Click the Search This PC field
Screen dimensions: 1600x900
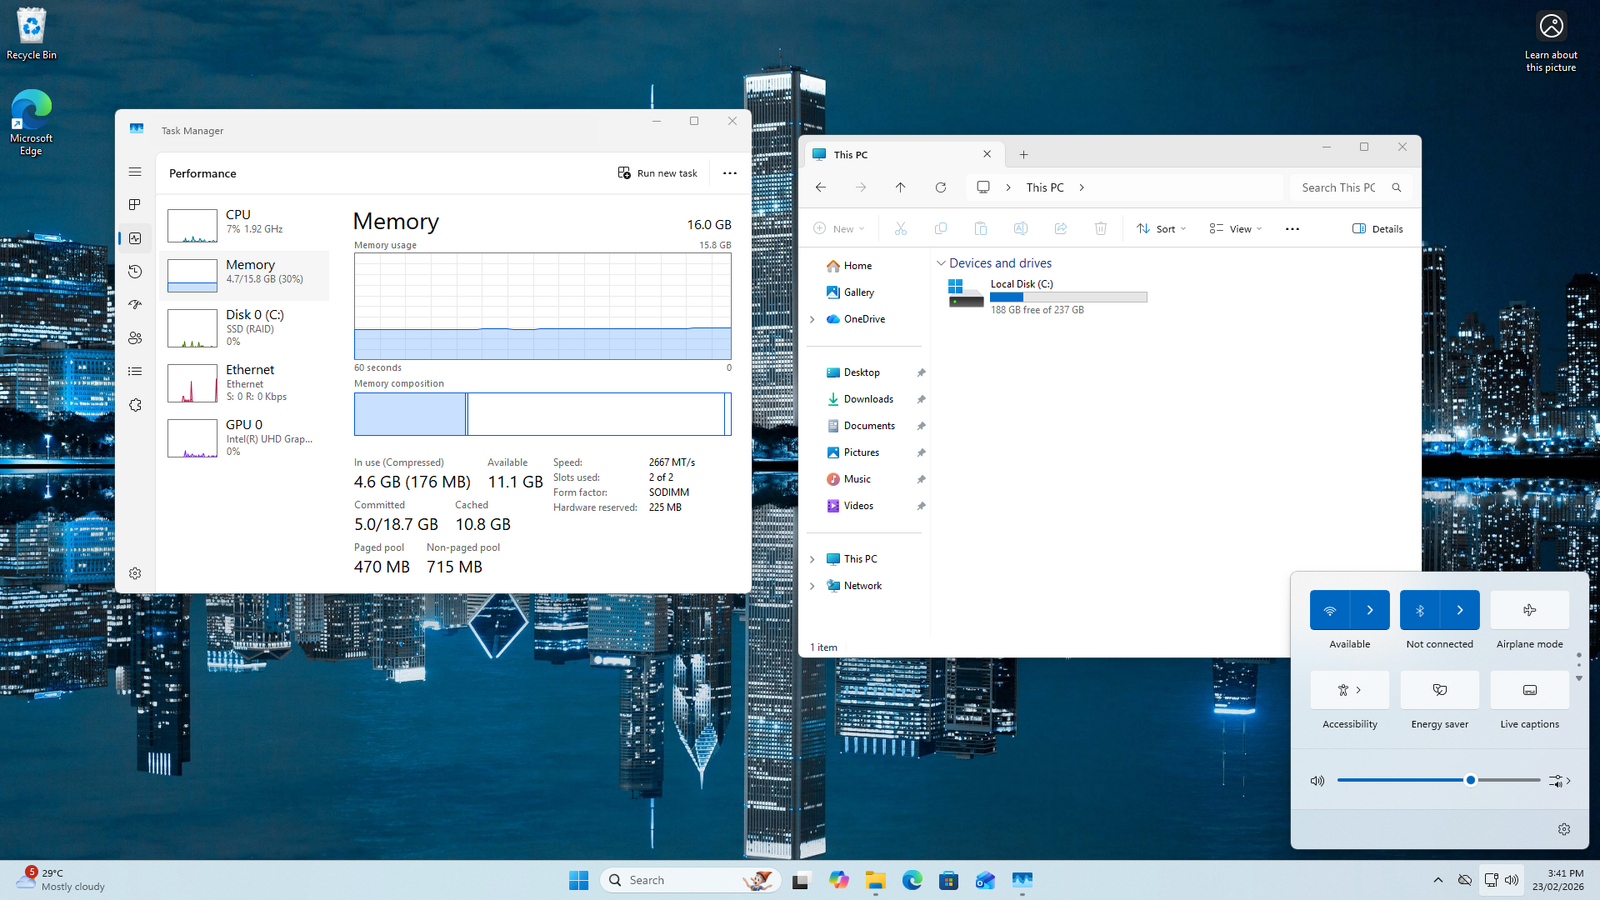tap(1338, 187)
